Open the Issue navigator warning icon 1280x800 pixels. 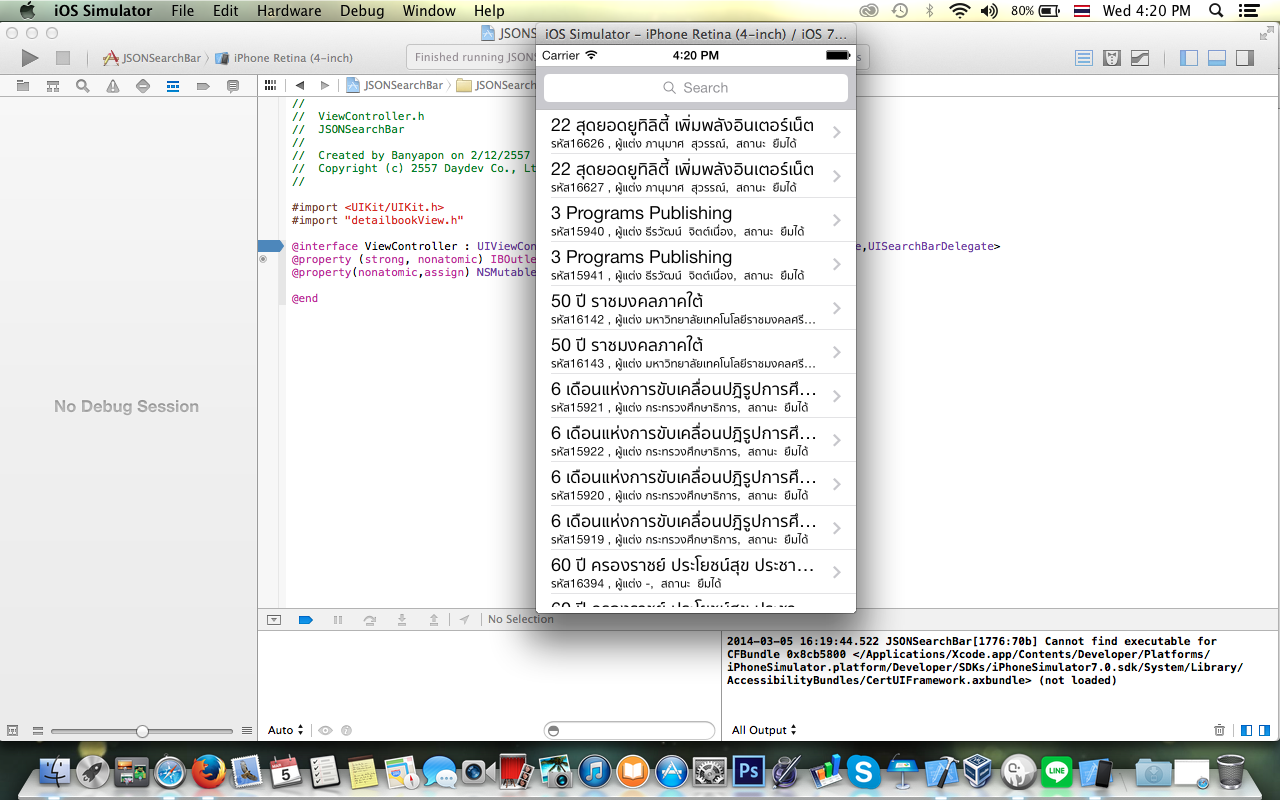(x=113, y=86)
